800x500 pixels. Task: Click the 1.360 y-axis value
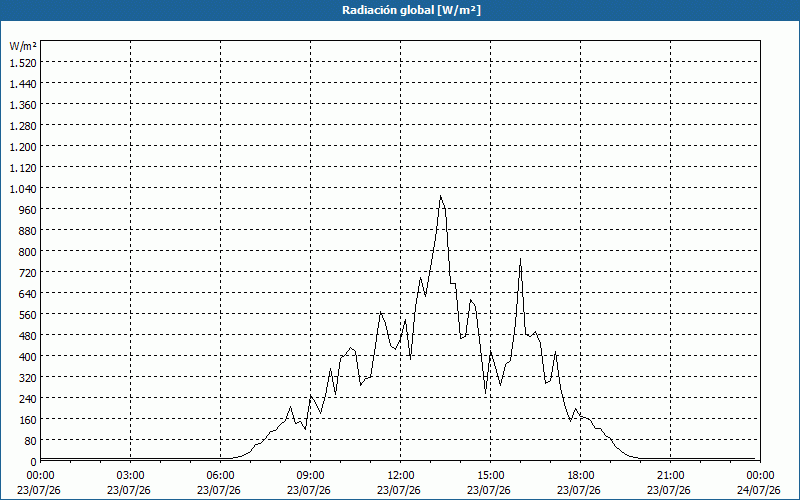tap(23, 105)
